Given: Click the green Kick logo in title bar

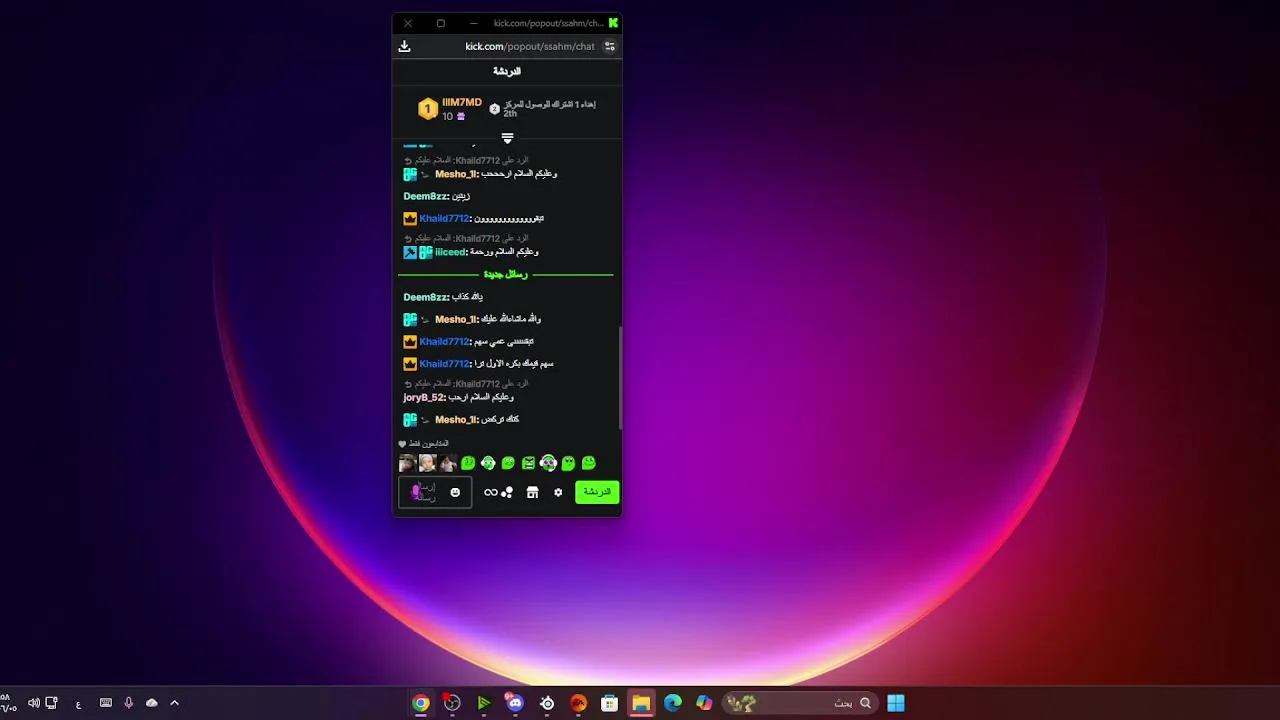Looking at the screenshot, I should pos(613,23).
